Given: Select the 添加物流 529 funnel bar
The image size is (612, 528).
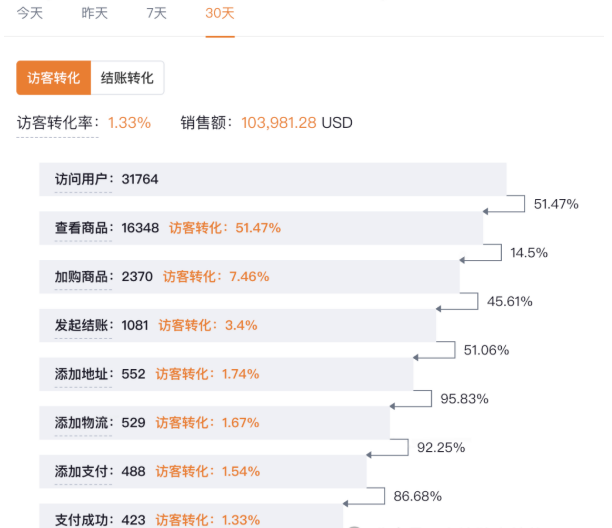Looking at the screenshot, I should click(213, 422).
